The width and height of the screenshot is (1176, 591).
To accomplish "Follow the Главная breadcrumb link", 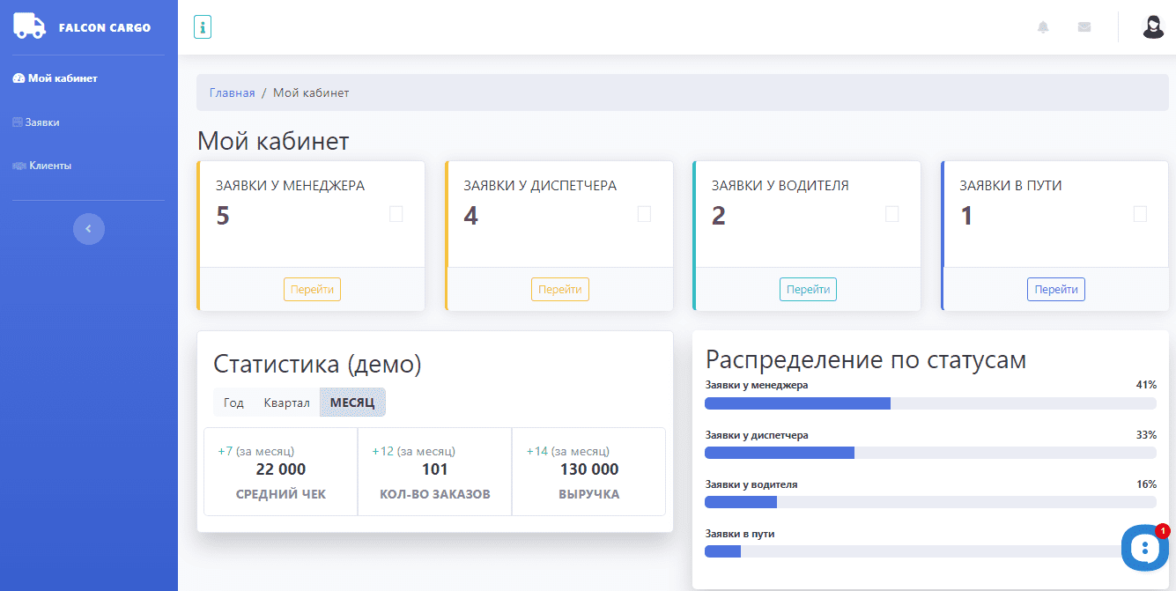I will [232, 93].
